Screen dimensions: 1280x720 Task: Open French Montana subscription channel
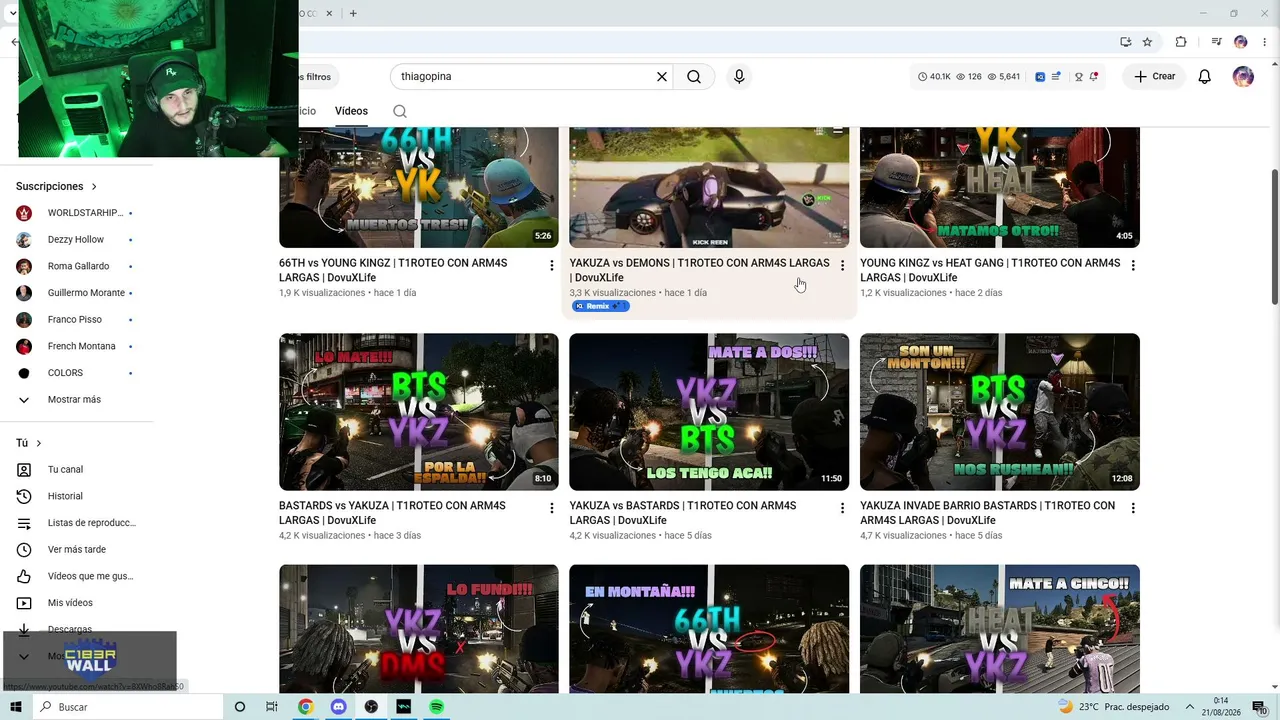pos(76,346)
